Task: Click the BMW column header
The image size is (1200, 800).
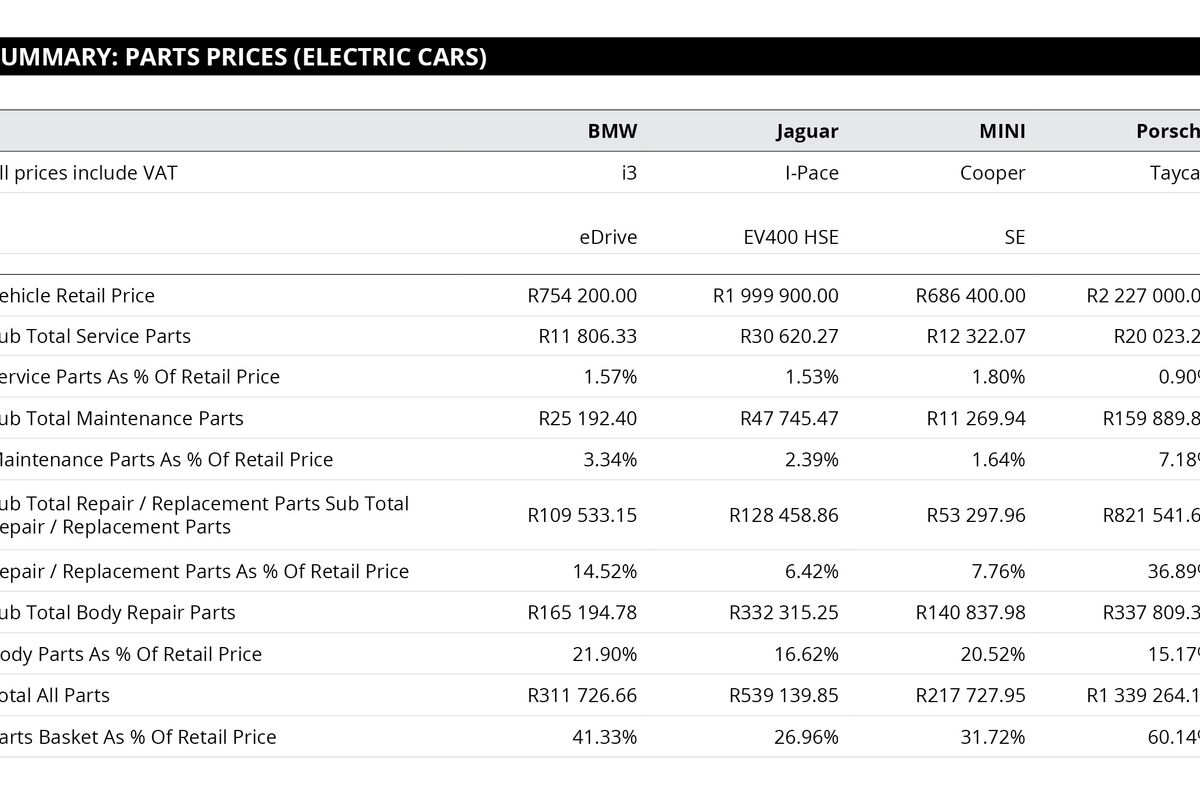Action: (612, 131)
